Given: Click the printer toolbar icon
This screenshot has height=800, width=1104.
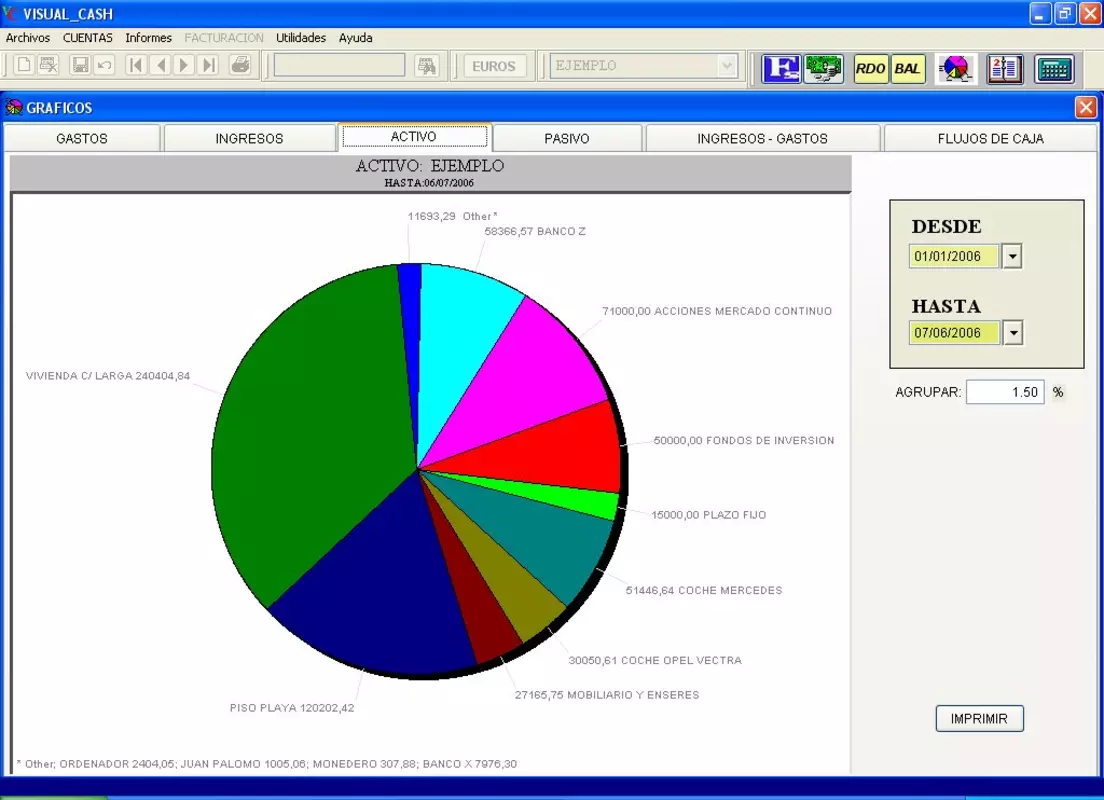Looking at the screenshot, I should point(240,65).
